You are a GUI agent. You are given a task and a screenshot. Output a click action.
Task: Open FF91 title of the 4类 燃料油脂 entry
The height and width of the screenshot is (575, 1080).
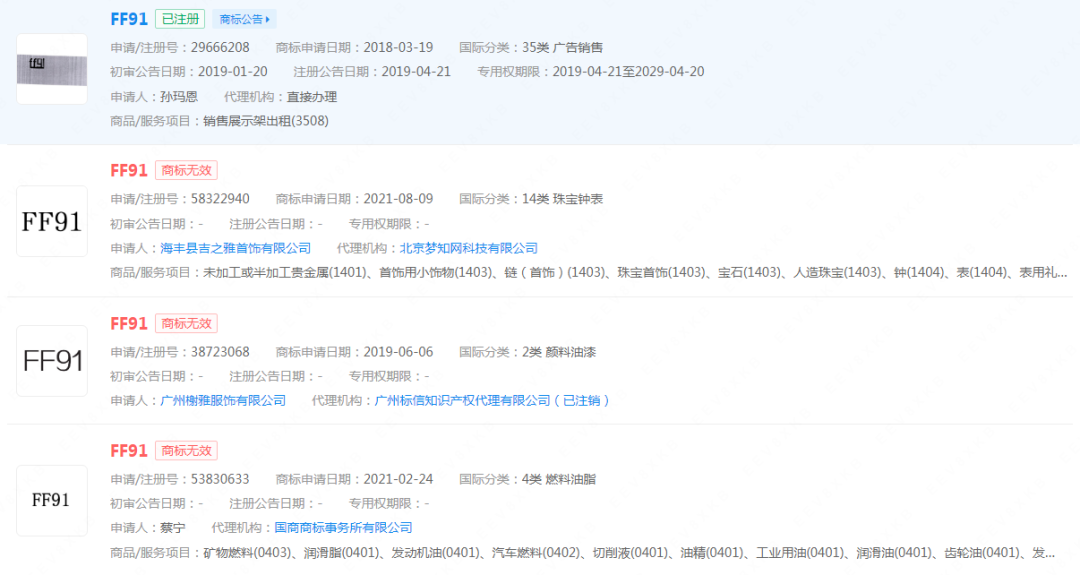[x=129, y=451]
